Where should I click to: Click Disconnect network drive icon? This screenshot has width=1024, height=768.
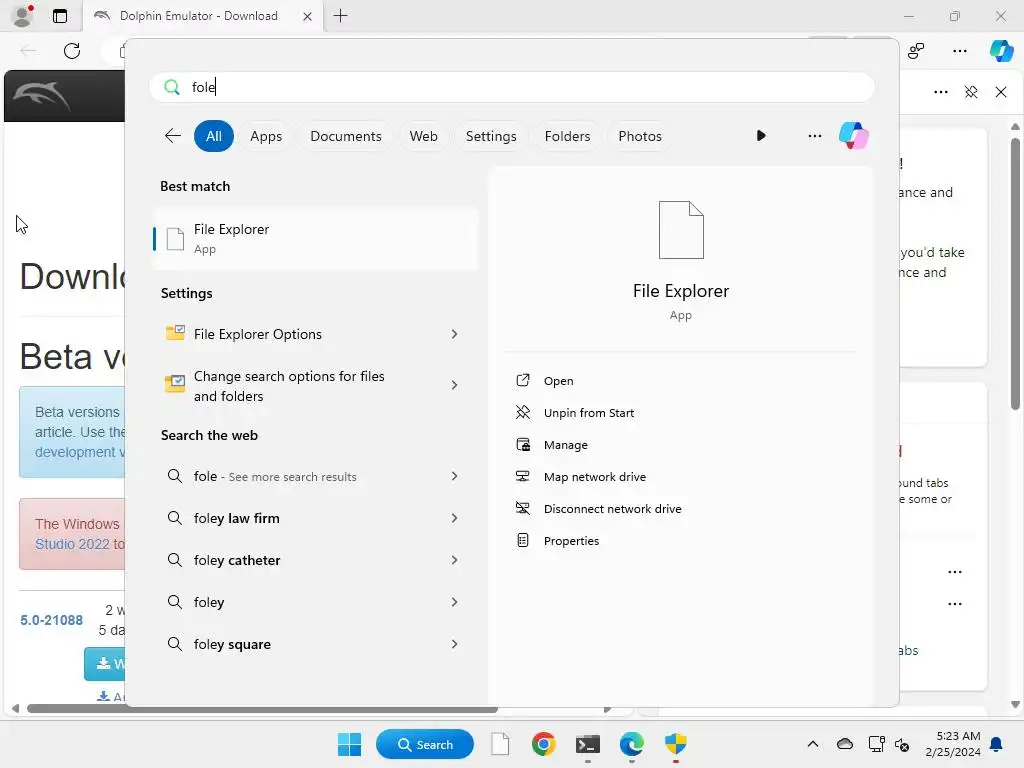click(523, 508)
